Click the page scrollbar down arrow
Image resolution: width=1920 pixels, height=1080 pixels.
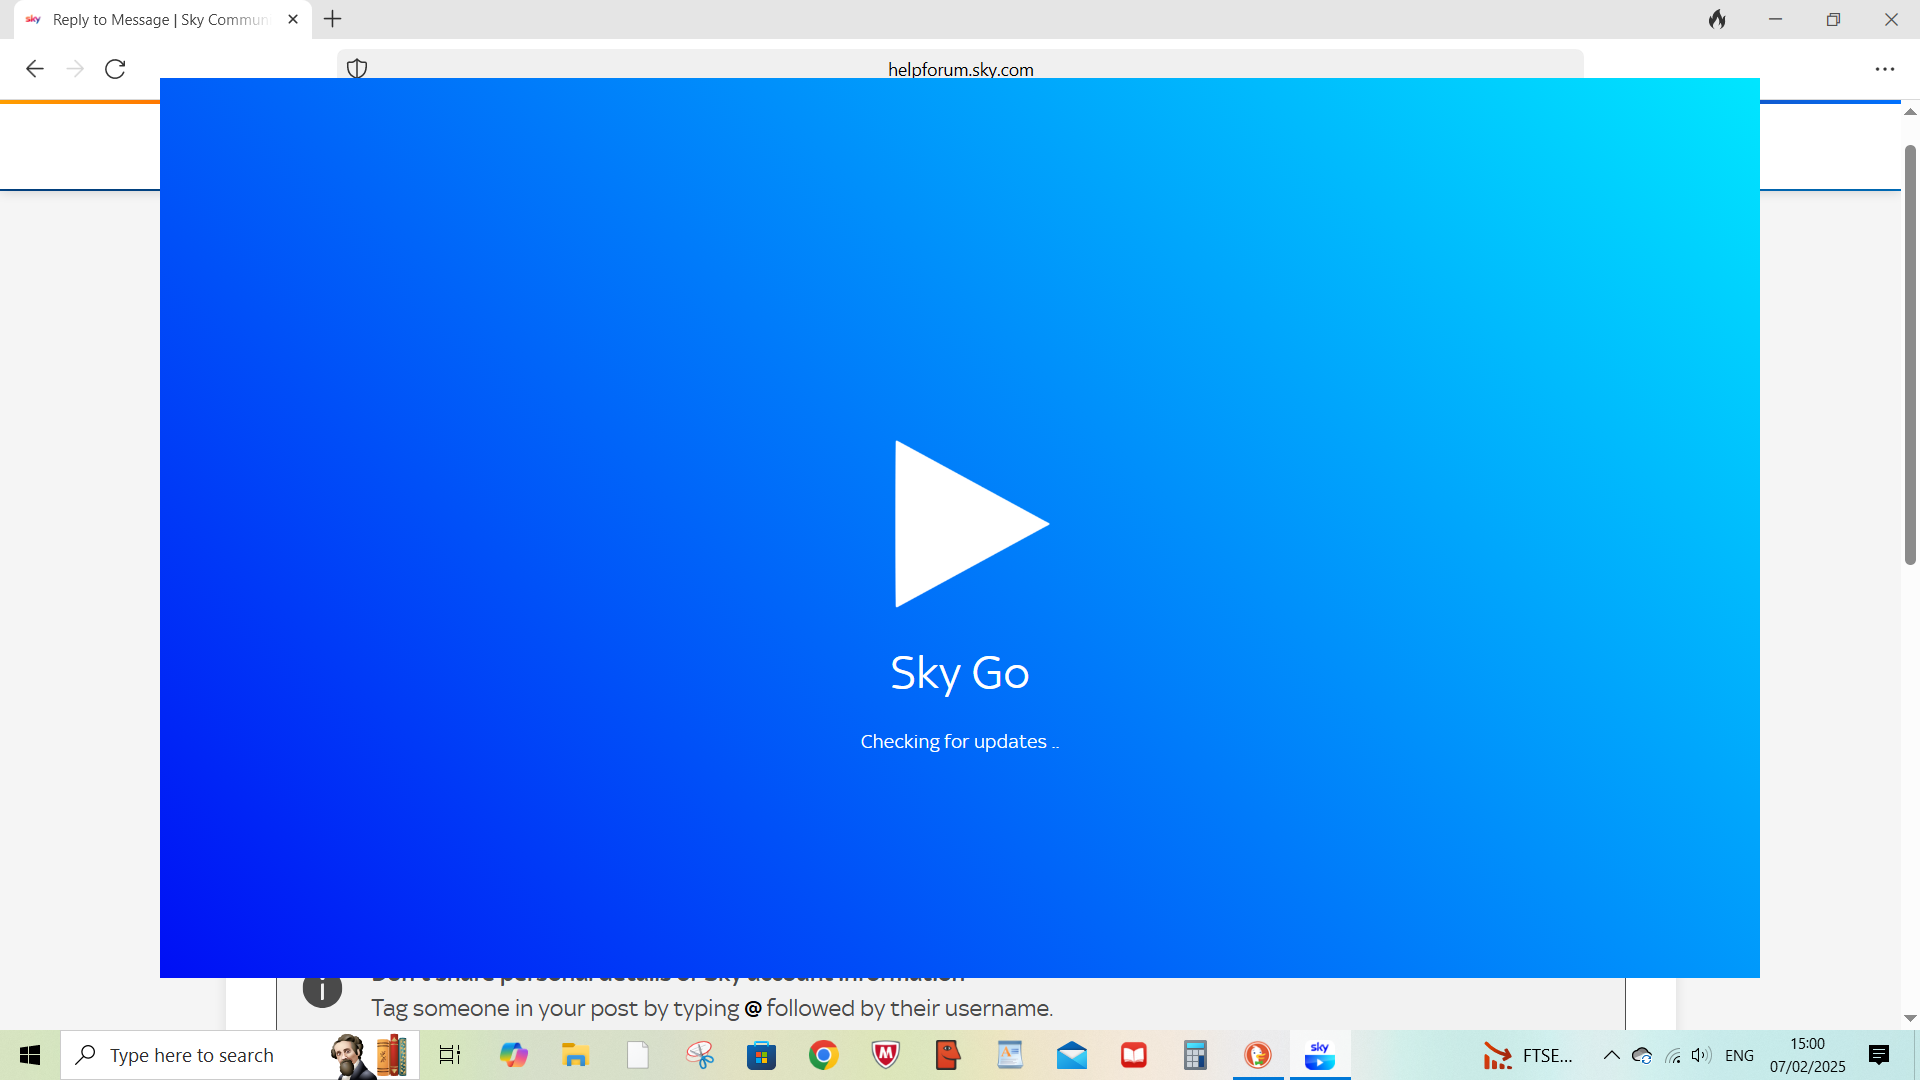[1910, 1018]
